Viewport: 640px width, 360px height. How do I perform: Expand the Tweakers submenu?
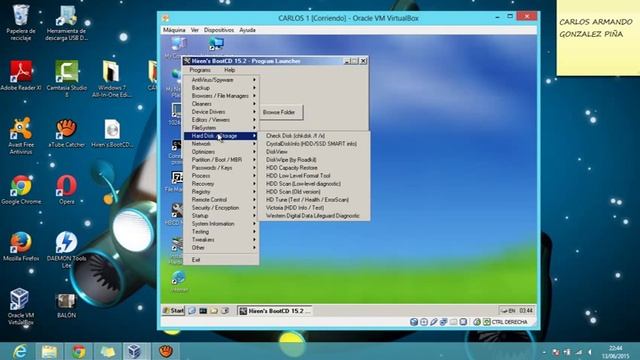221,240
